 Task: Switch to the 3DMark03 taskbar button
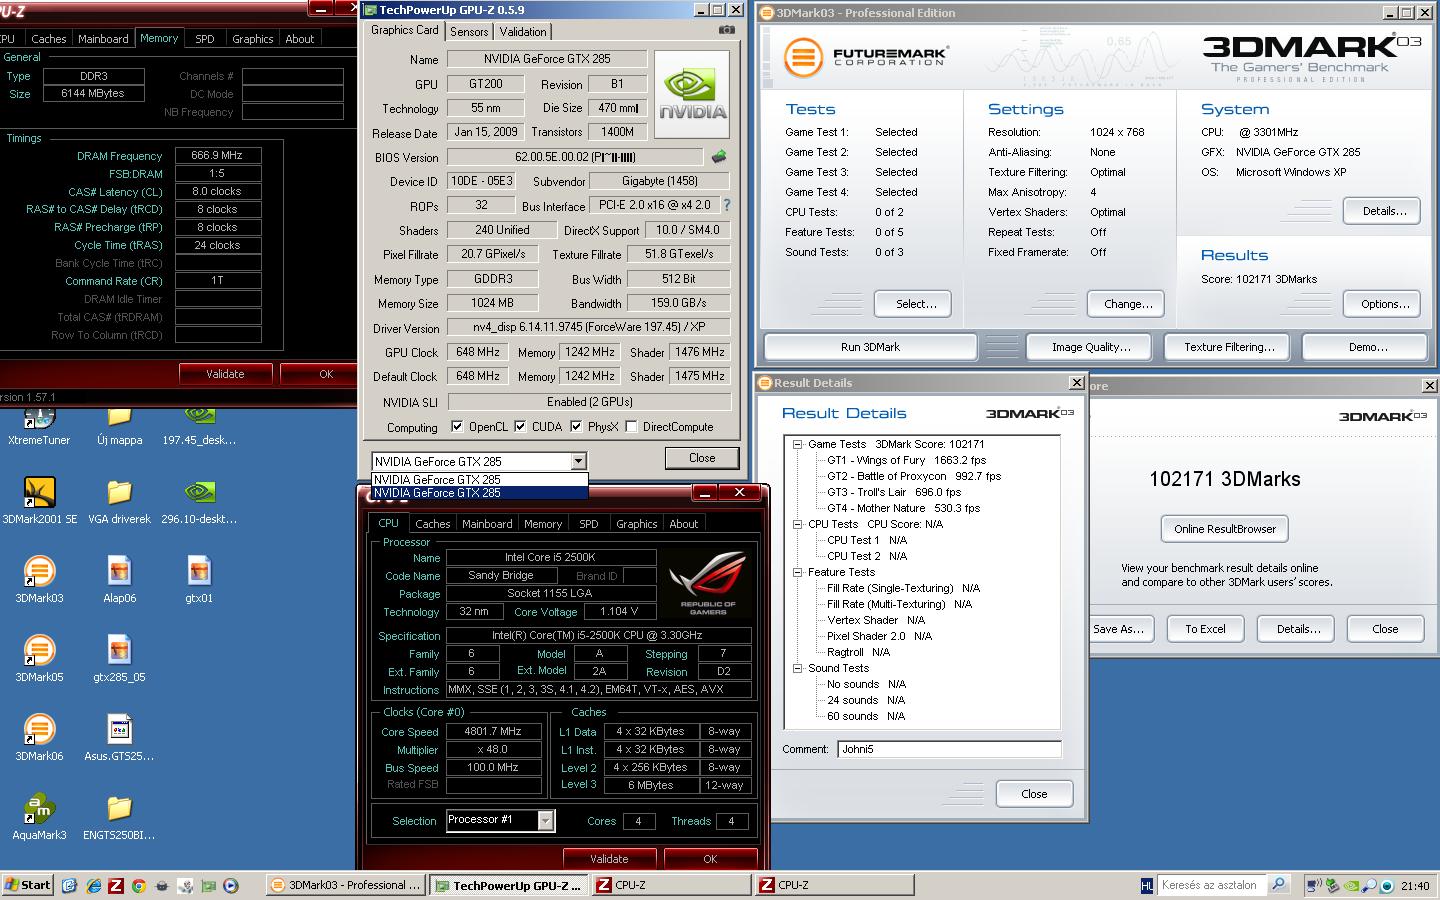[346, 885]
